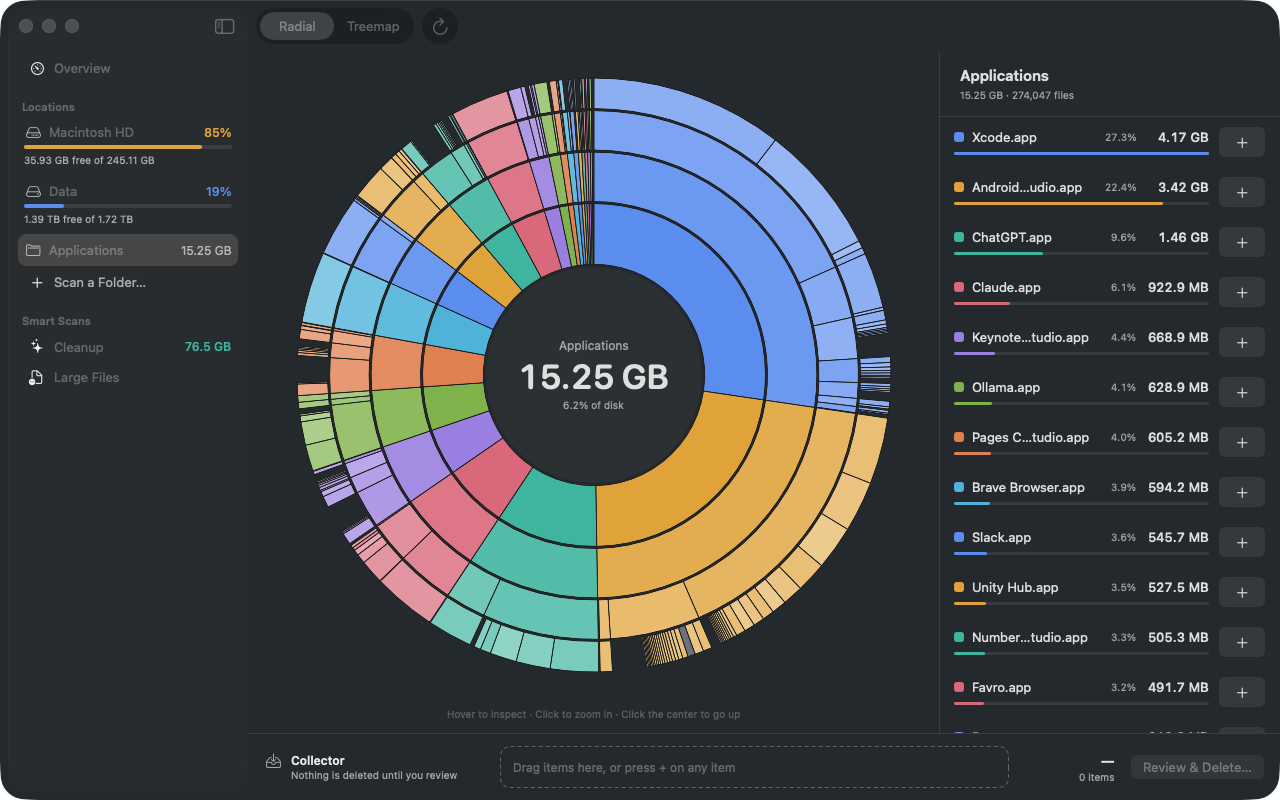Toggle the sidebar panel icon
The image size is (1280, 800).
pyautogui.click(x=225, y=27)
